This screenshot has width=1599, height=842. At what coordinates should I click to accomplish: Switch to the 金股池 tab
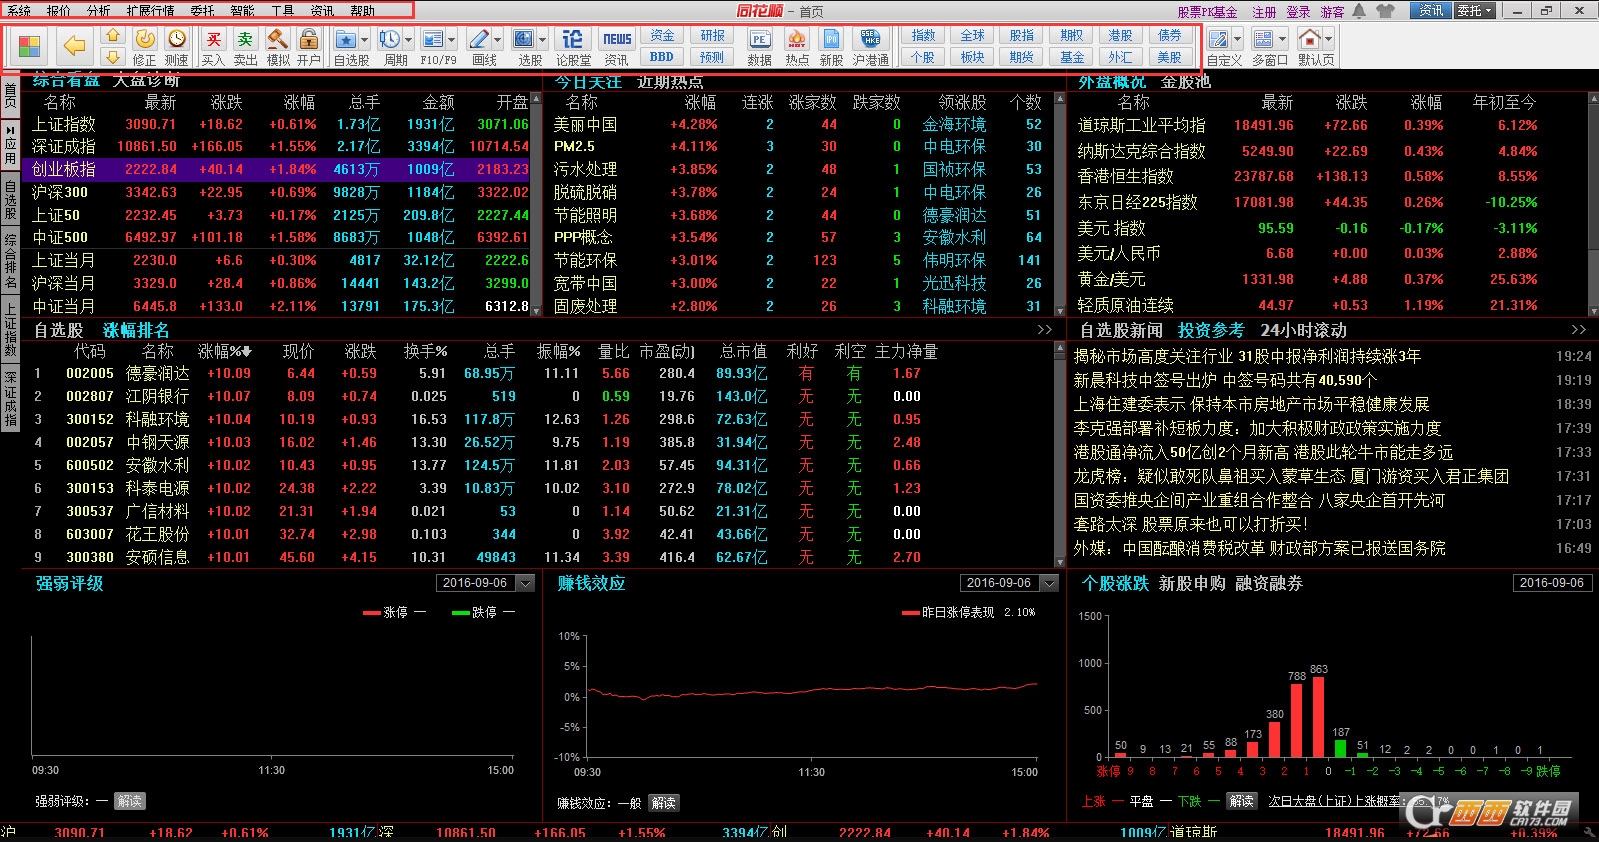1186,82
